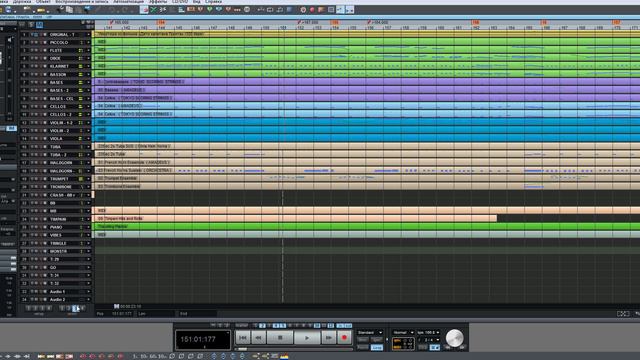Click the green heart-shaped icon in top toolbar
The width and height of the screenshot is (640, 360).
coord(210,9)
